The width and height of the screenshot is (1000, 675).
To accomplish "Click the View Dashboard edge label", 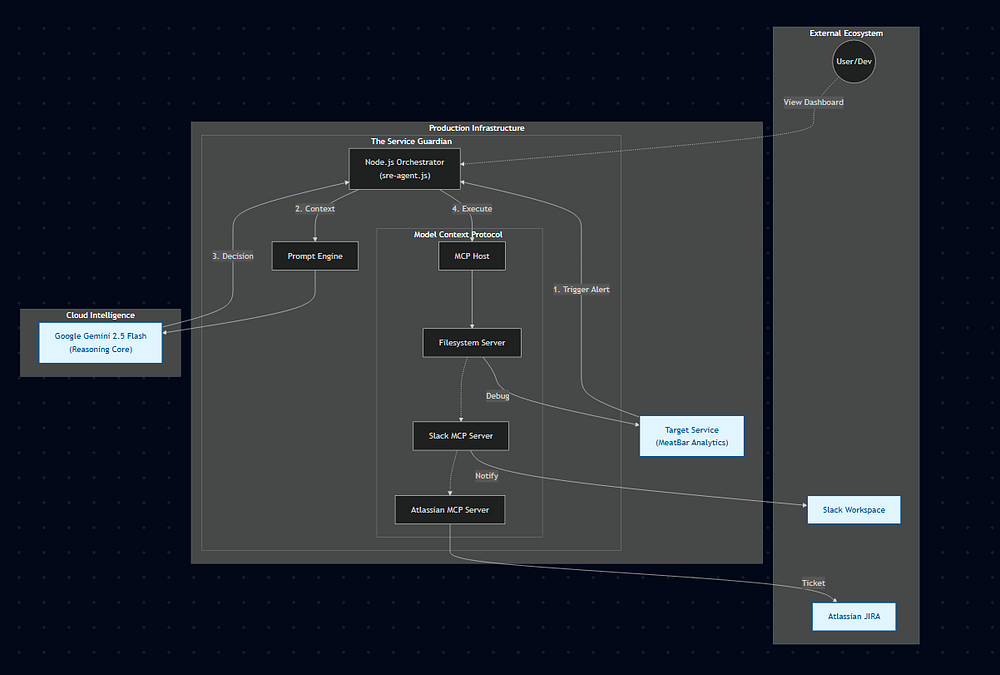I will (813, 102).
